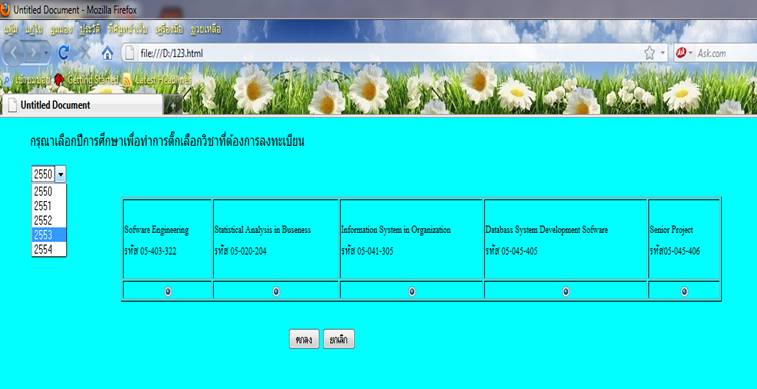The width and height of the screenshot is (757, 389).
Task: Click the 'Databass System Development Sofware' course name
Action: coord(547,230)
